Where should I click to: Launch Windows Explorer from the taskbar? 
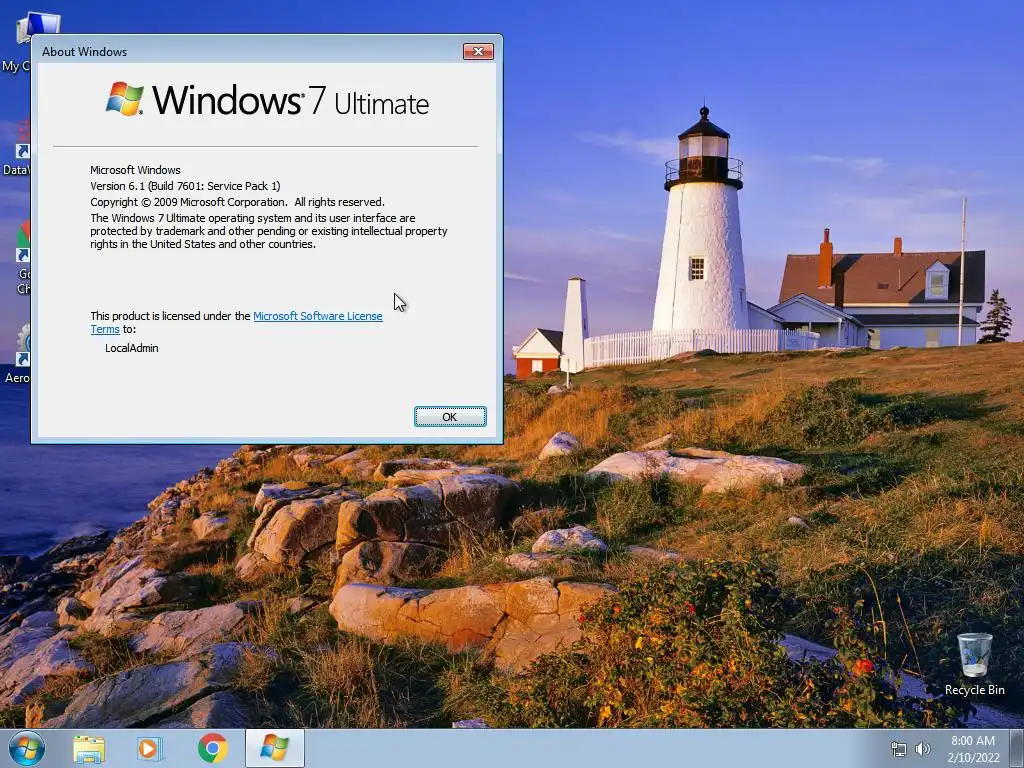click(x=89, y=748)
